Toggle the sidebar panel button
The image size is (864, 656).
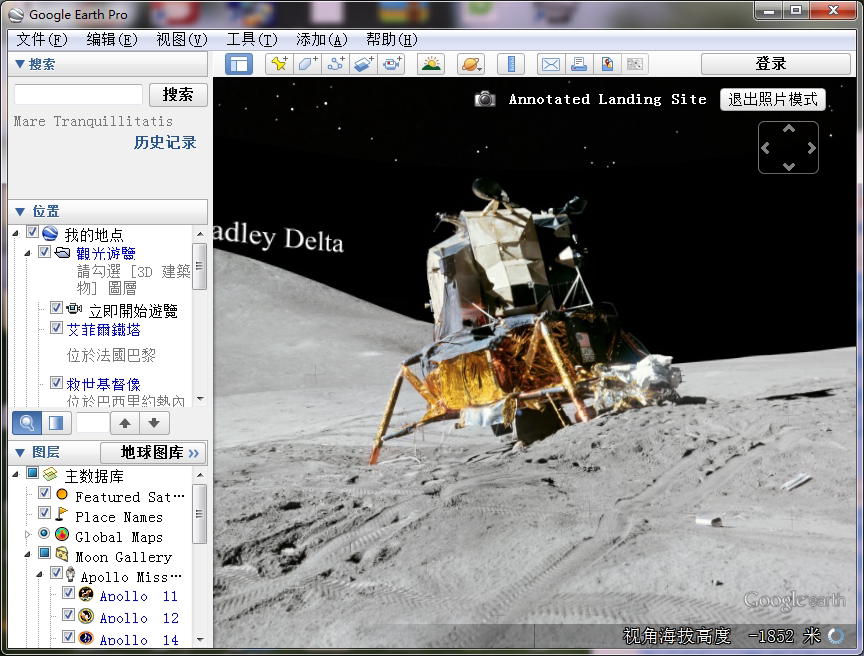pyautogui.click(x=239, y=64)
